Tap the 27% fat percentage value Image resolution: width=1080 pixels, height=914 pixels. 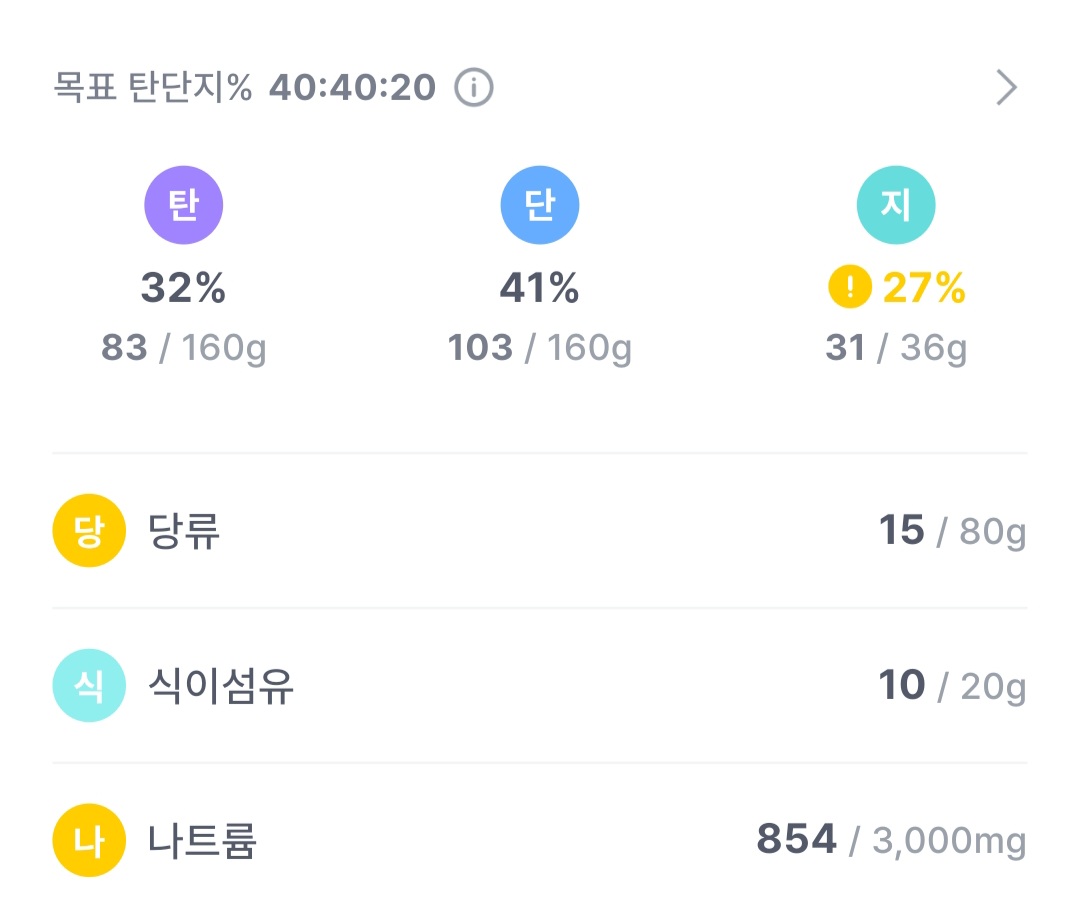pos(924,289)
